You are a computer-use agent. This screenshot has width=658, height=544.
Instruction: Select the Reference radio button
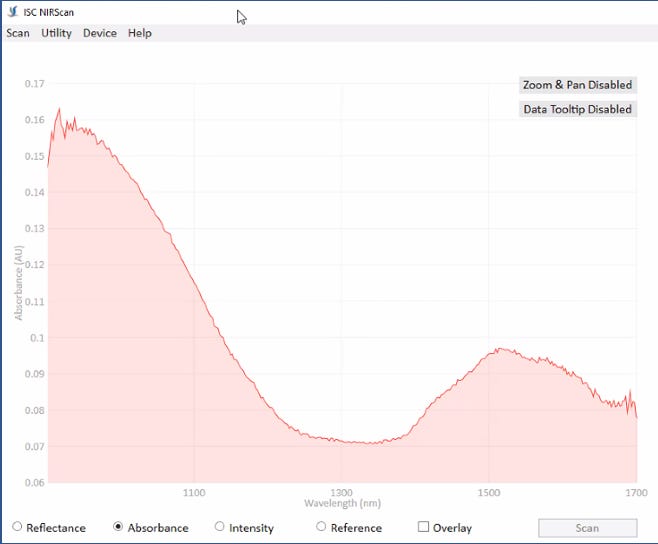(x=321, y=526)
